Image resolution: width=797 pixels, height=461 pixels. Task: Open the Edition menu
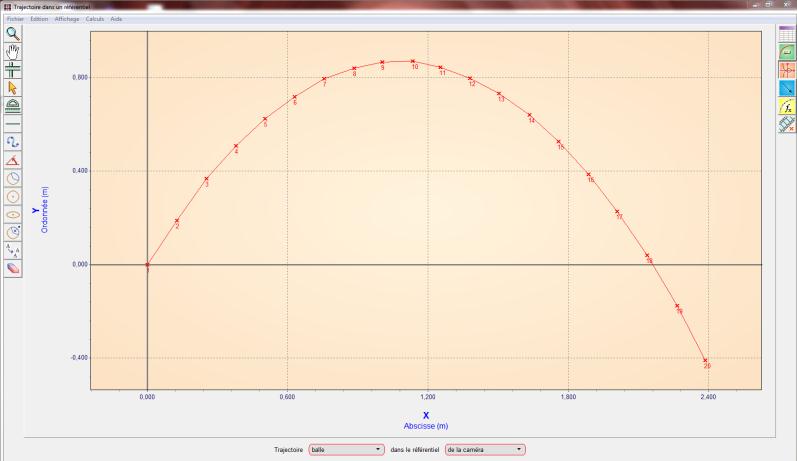(x=40, y=20)
